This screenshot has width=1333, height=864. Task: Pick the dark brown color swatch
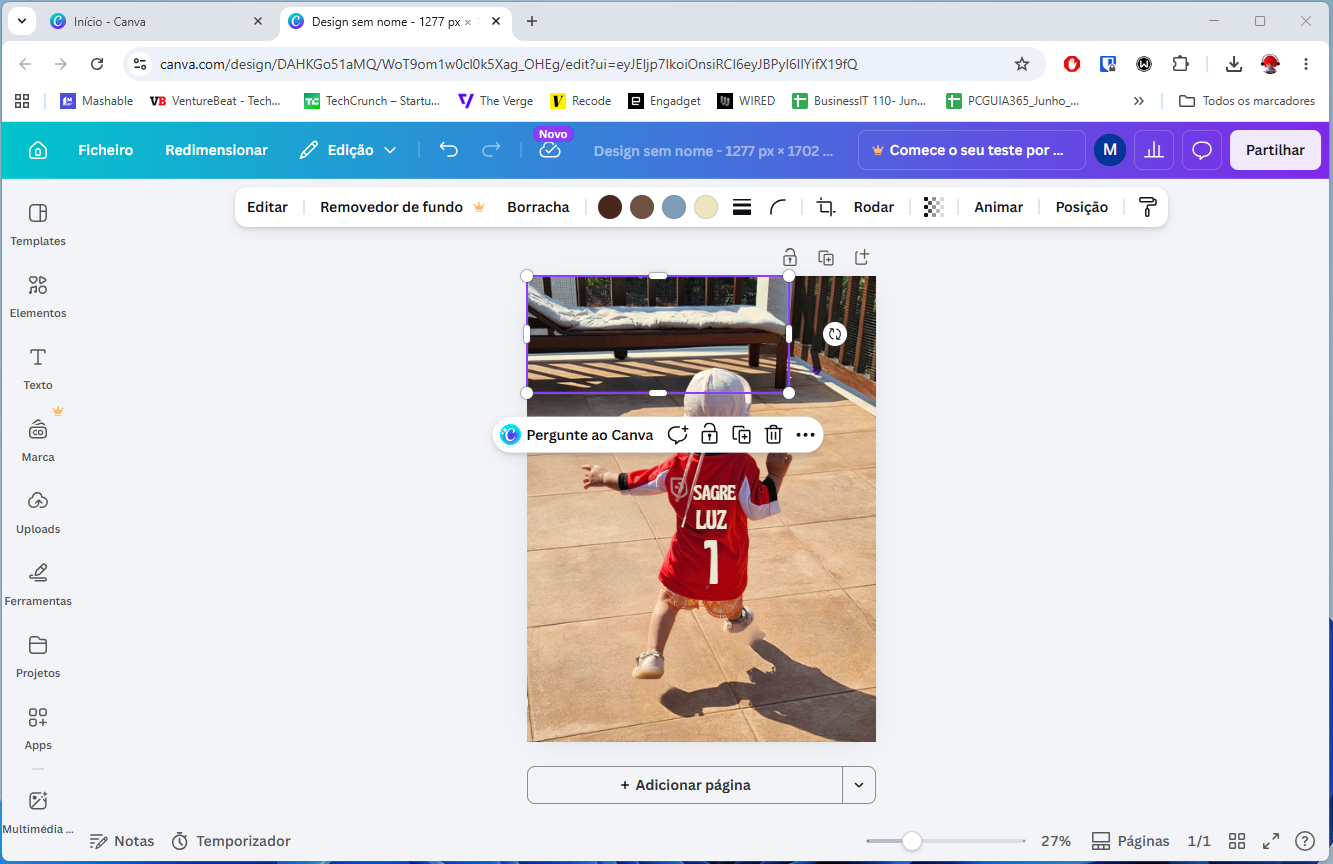pyautogui.click(x=610, y=207)
